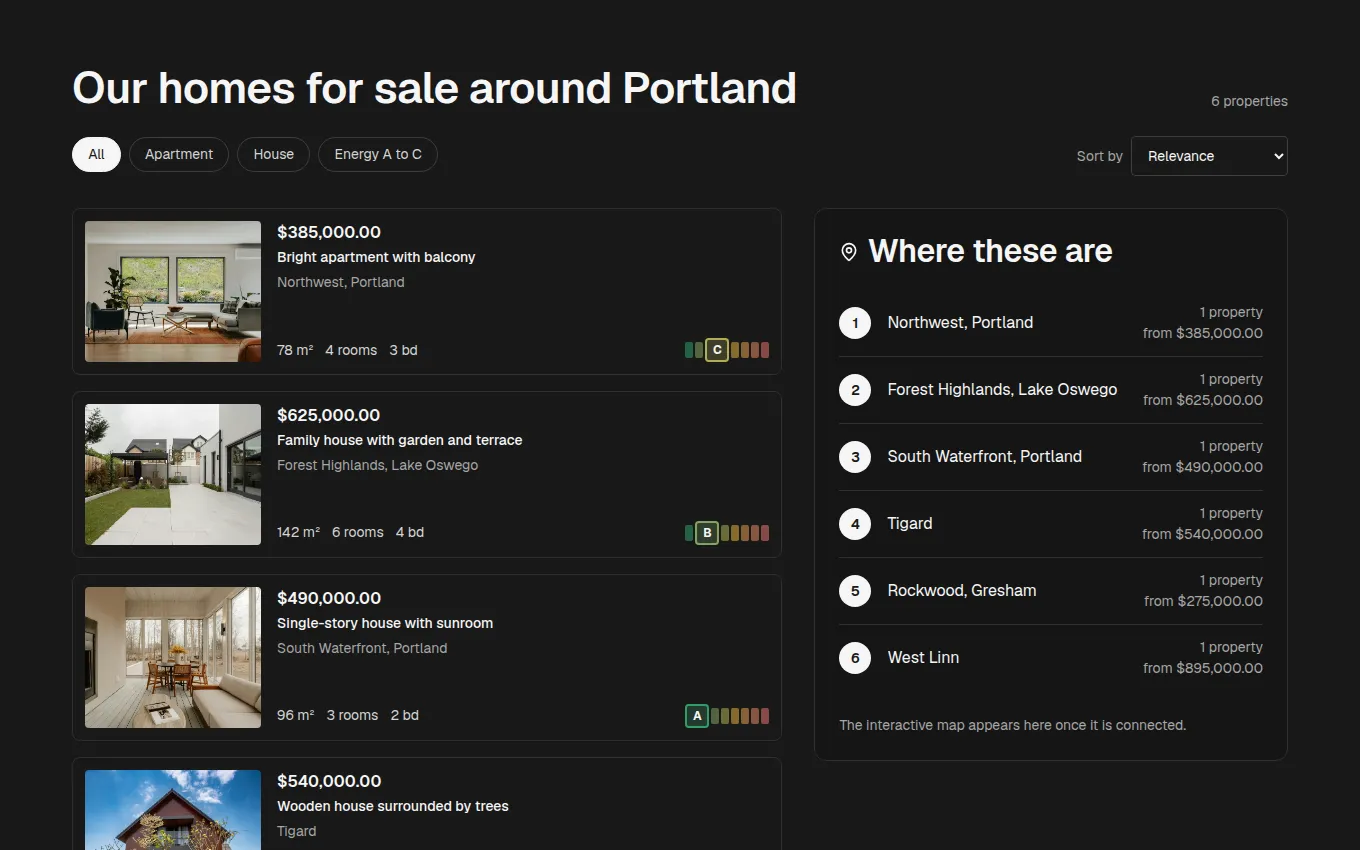Click the number 6 marker for West Linn
The width and height of the screenshot is (1360, 850).
point(855,658)
